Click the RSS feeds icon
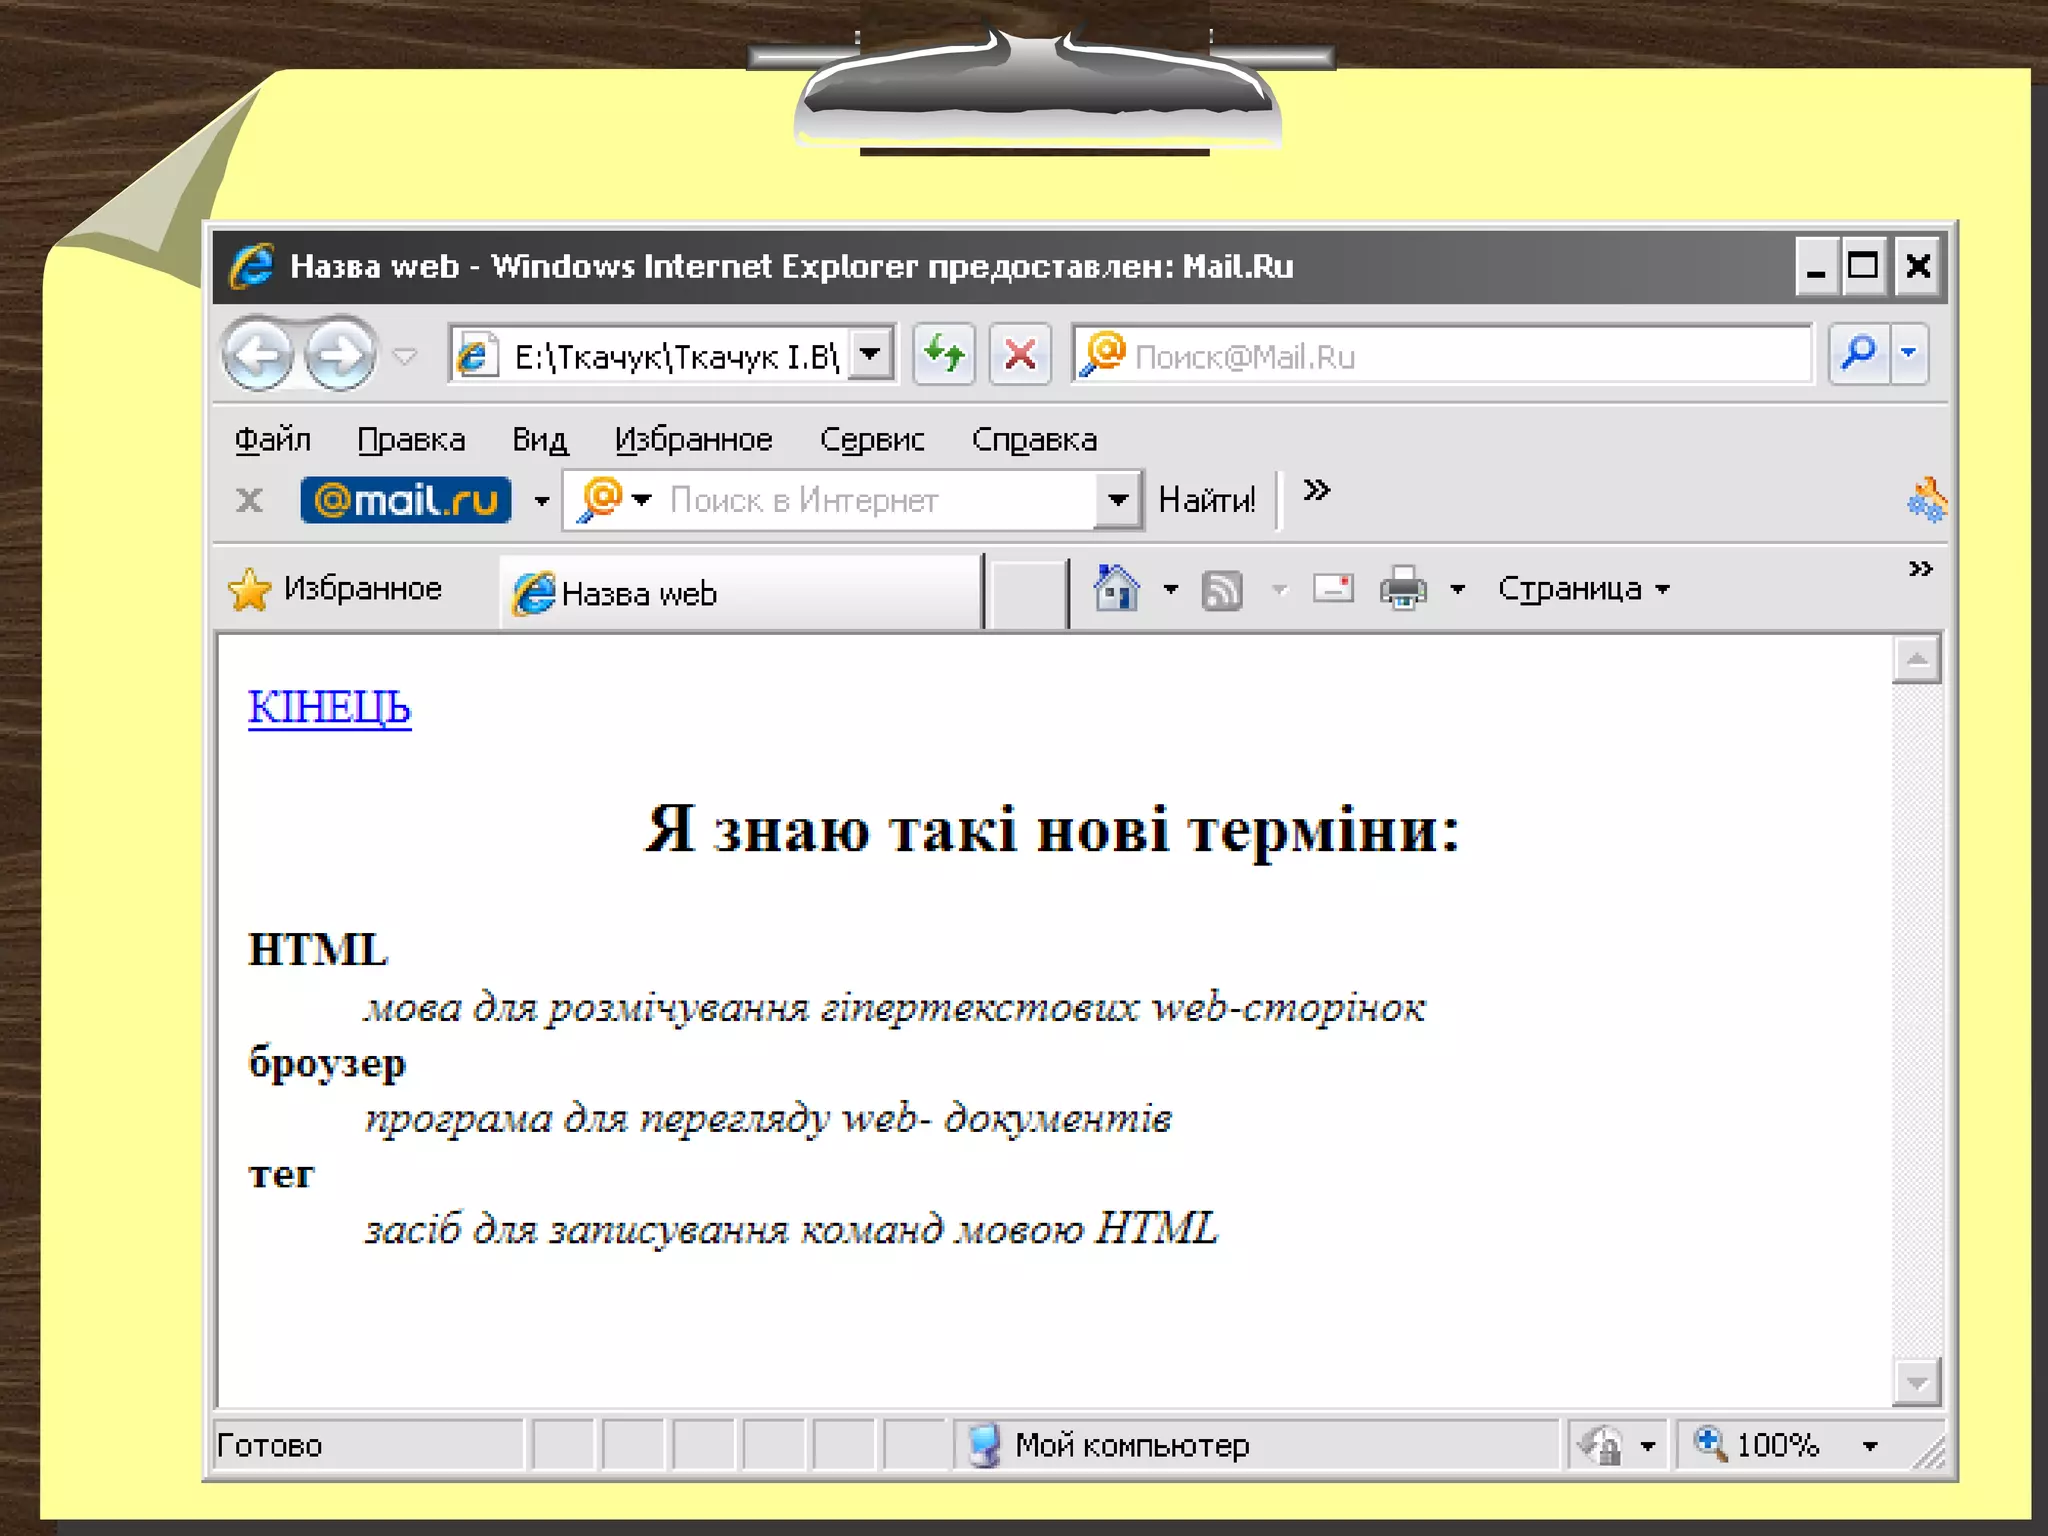 point(1222,589)
